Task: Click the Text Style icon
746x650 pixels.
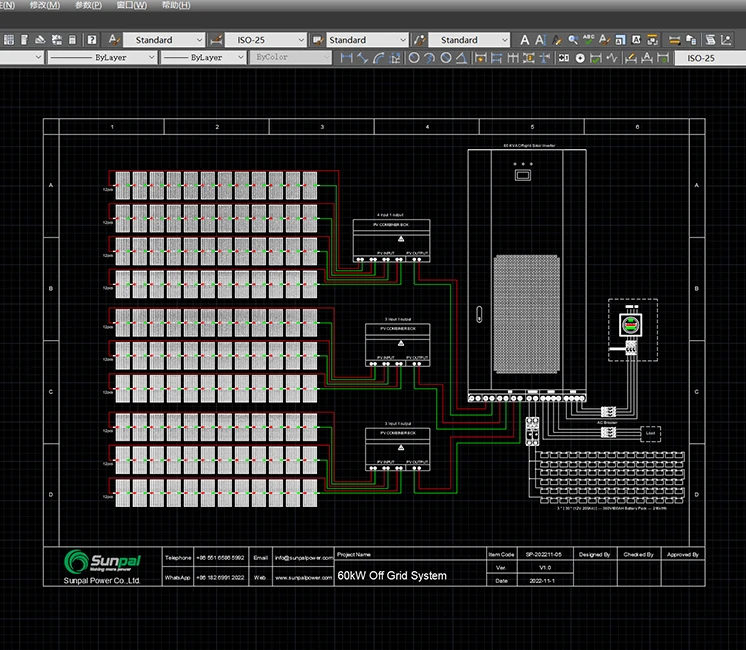Action: click(113, 39)
